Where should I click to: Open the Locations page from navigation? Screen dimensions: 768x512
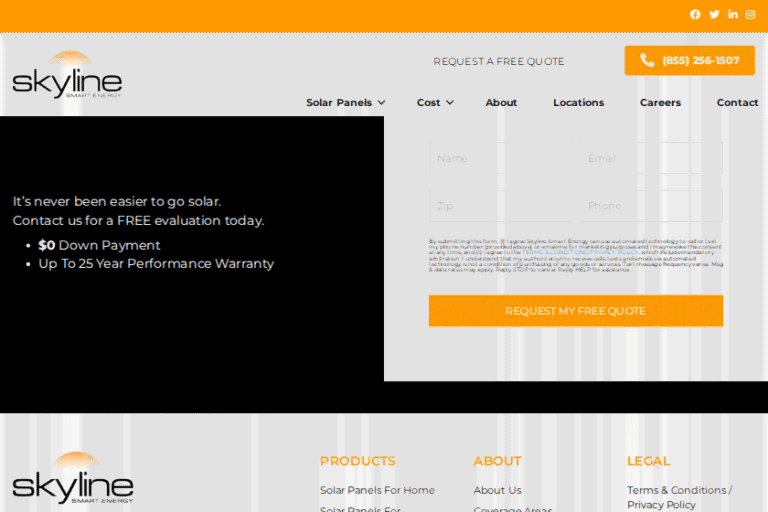(x=578, y=102)
